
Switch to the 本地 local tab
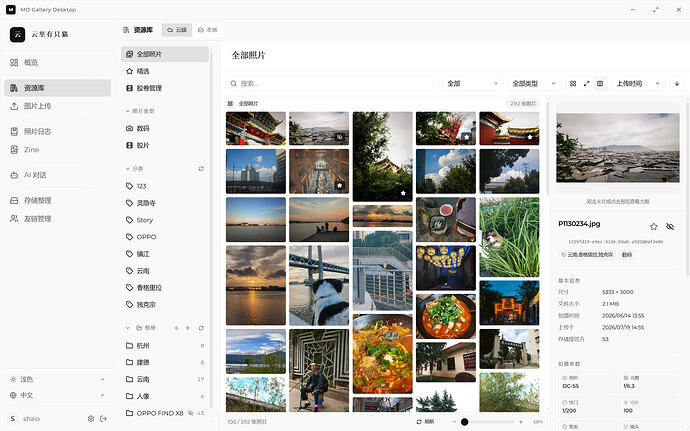pyautogui.click(x=207, y=30)
